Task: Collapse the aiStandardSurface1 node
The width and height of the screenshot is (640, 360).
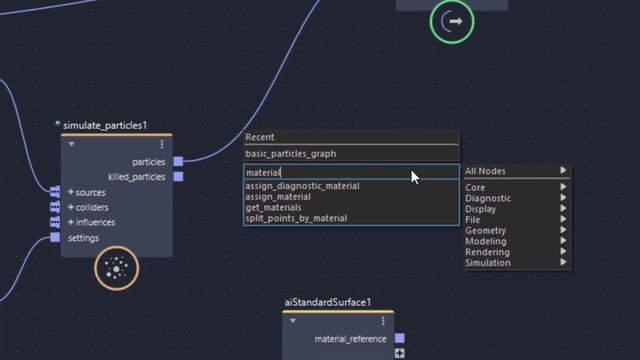Action: point(293,321)
